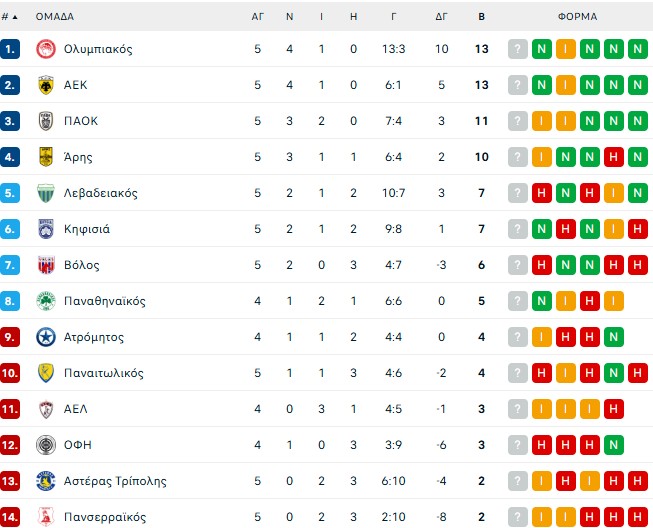653x528 pixels.
Task: Click the rank 1 position badge
Action: [x=11, y=49]
